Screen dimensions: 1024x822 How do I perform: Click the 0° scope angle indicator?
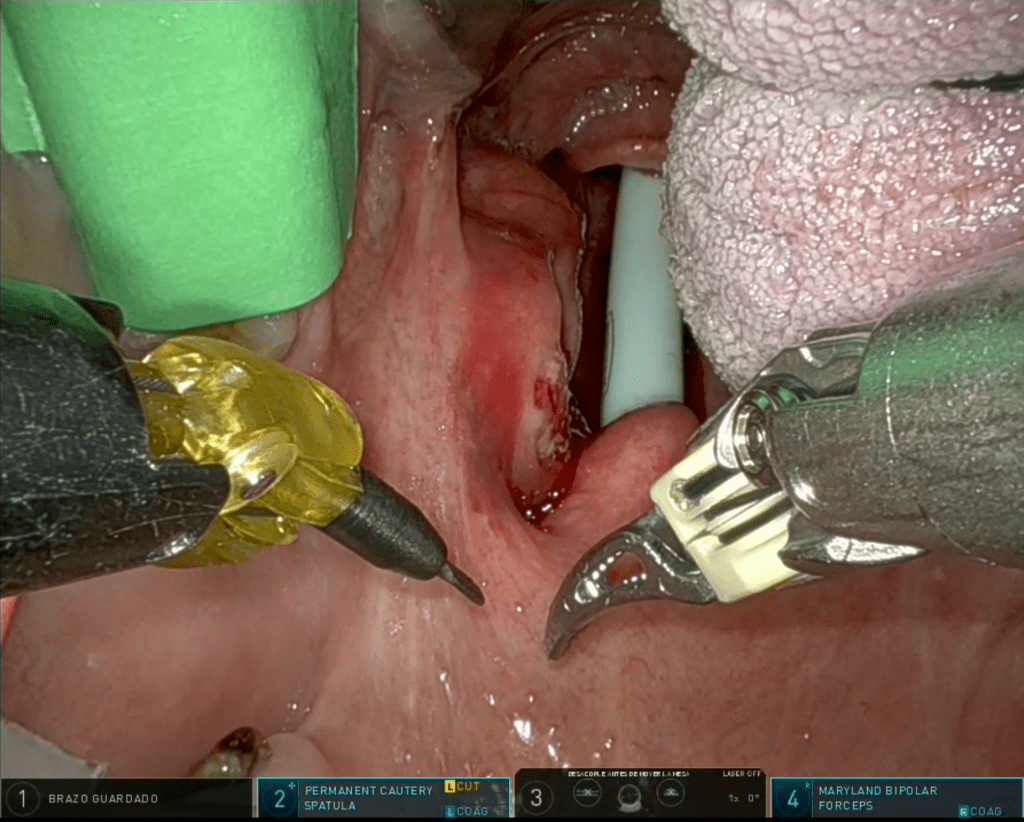[x=752, y=799]
